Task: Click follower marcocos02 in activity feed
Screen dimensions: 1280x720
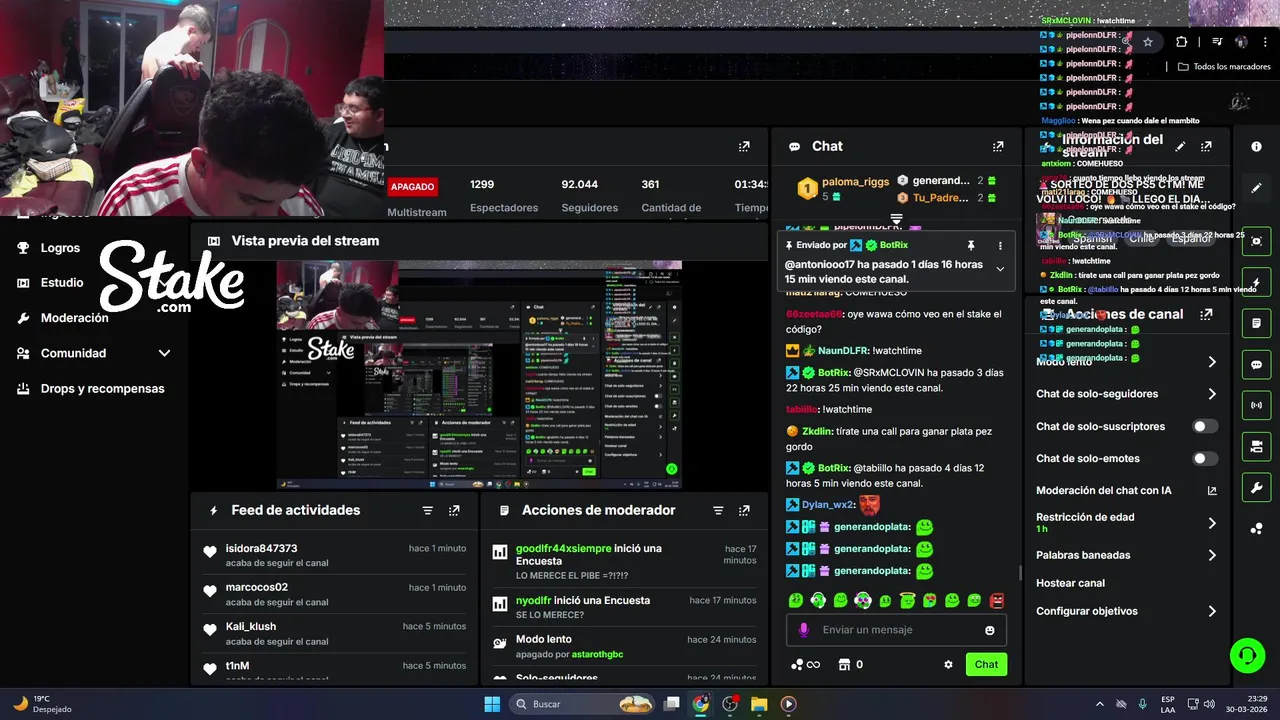Action: click(256, 587)
